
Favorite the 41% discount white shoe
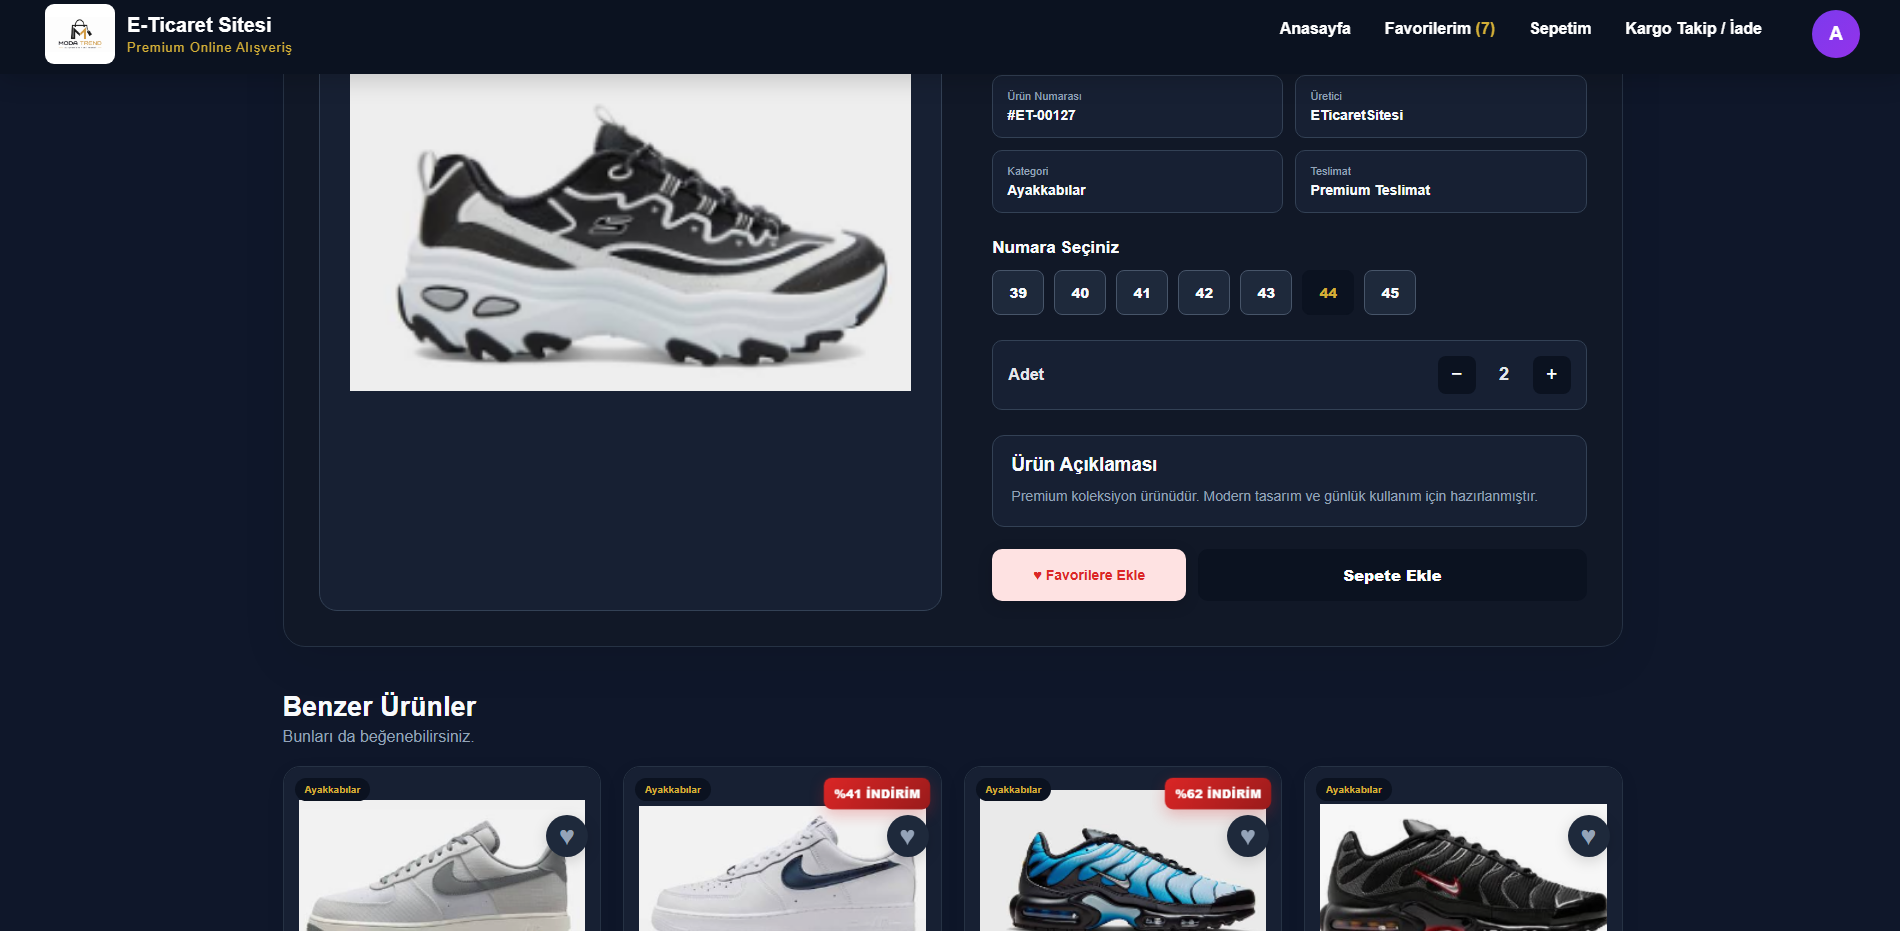tap(907, 836)
